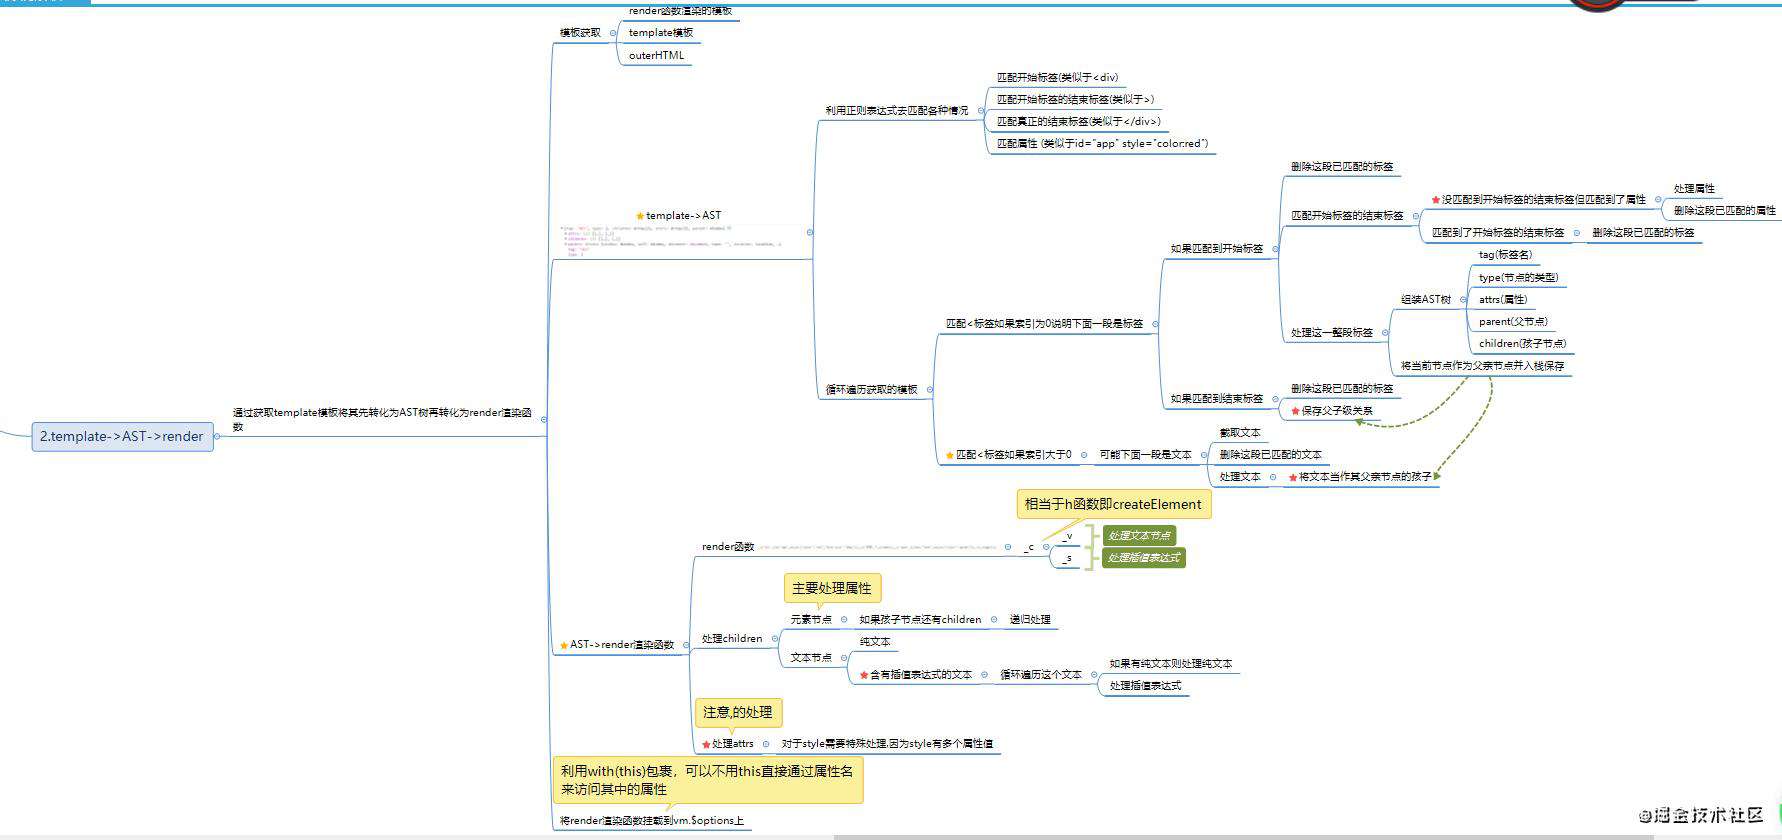The image size is (1782, 840).
Task: Select the template模板 node
Action: click(x=660, y=33)
